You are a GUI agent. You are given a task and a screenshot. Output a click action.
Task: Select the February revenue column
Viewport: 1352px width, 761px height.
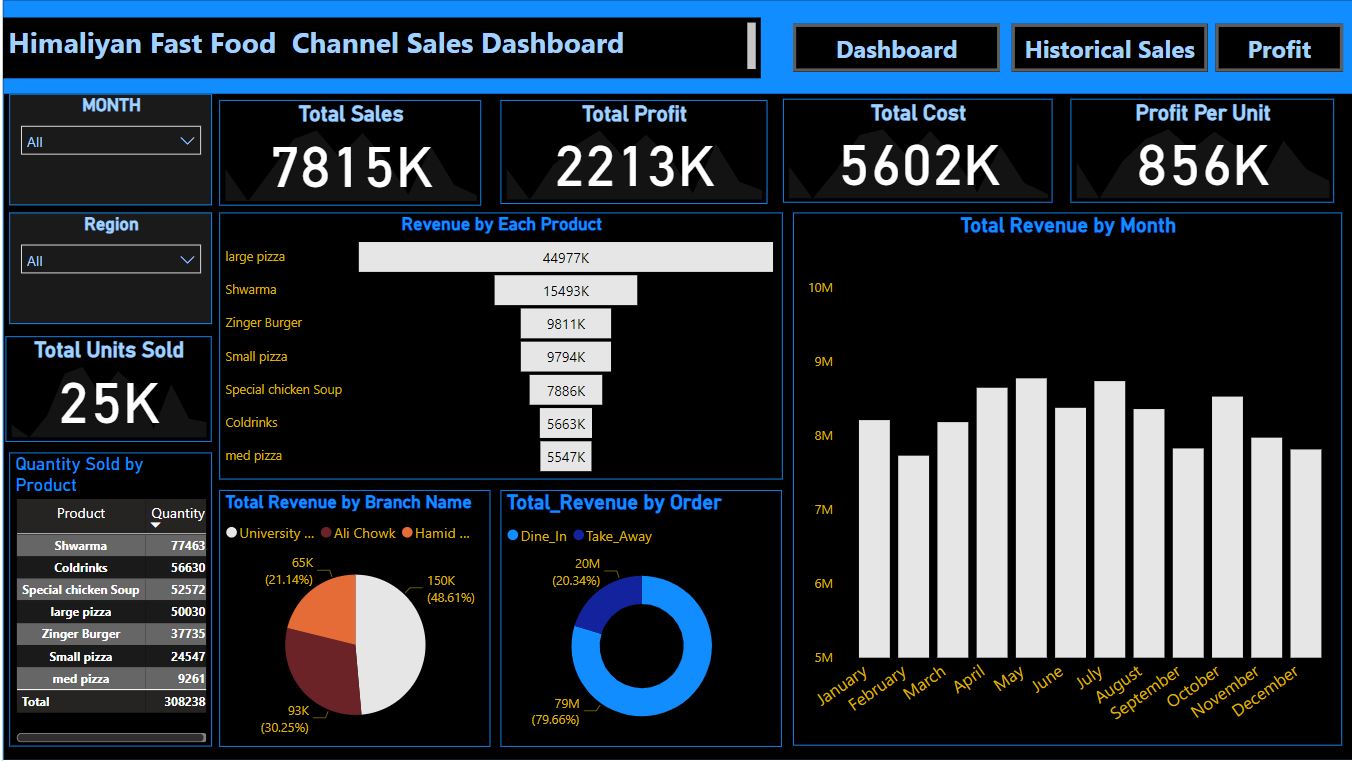click(913, 556)
